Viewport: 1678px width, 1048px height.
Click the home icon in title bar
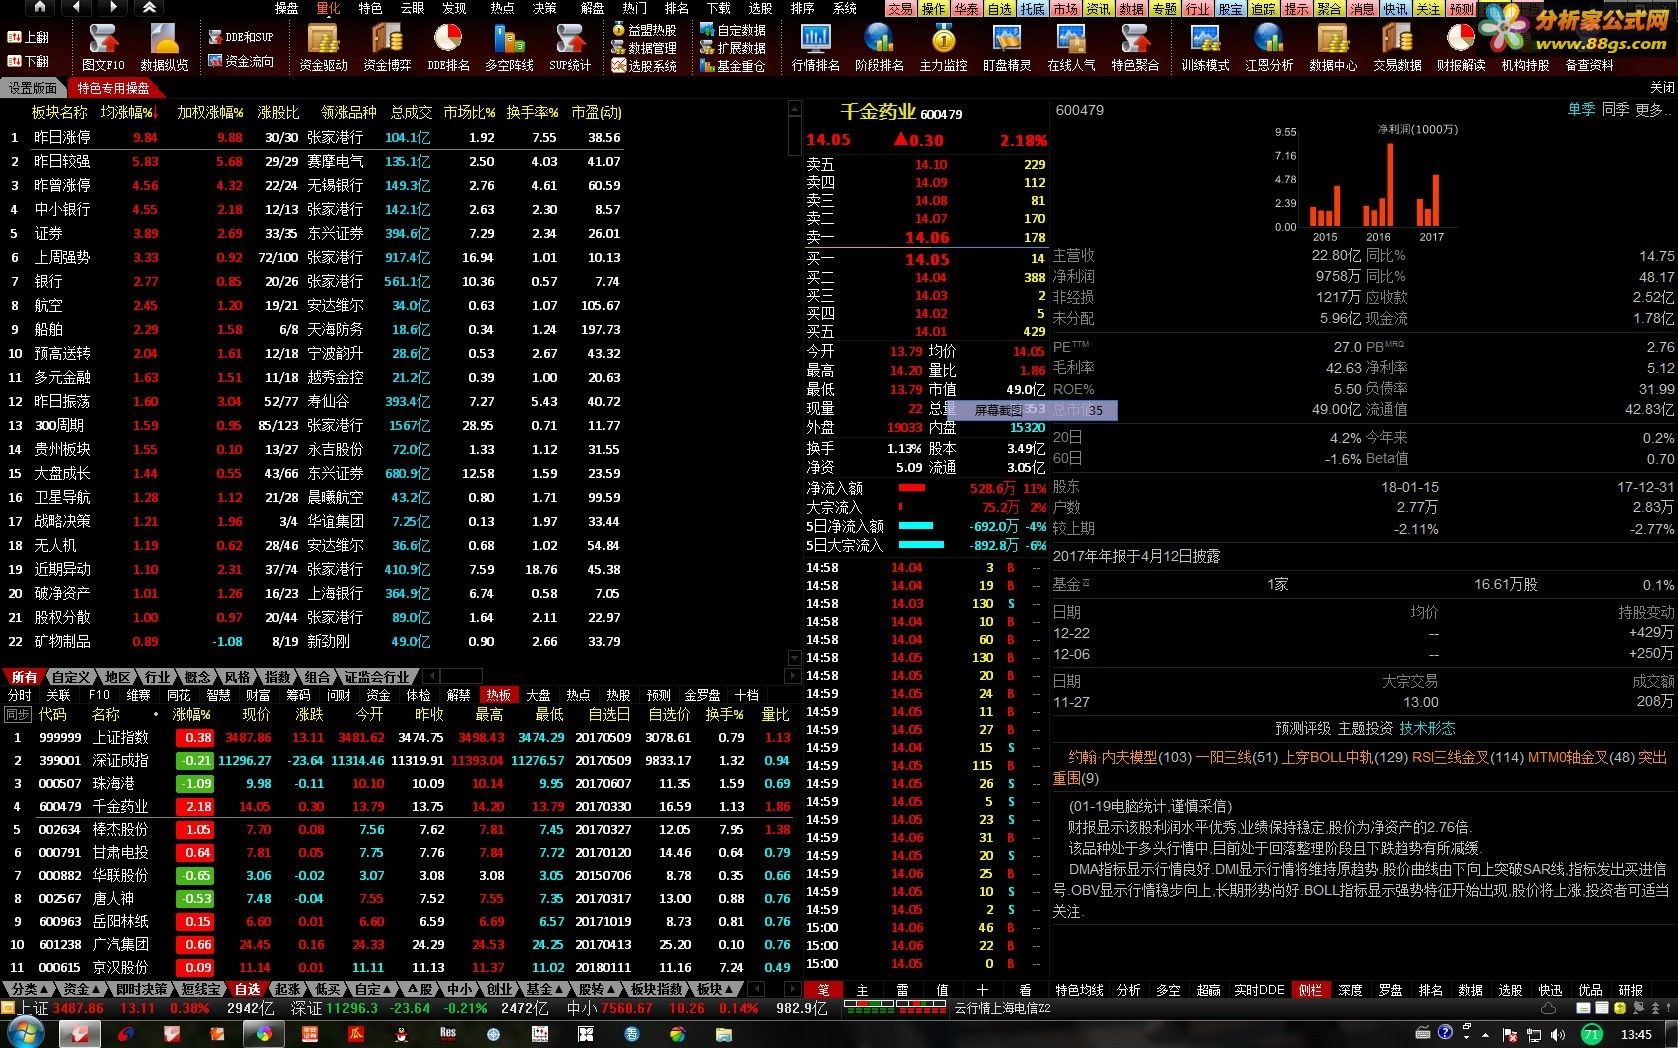pos(39,7)
